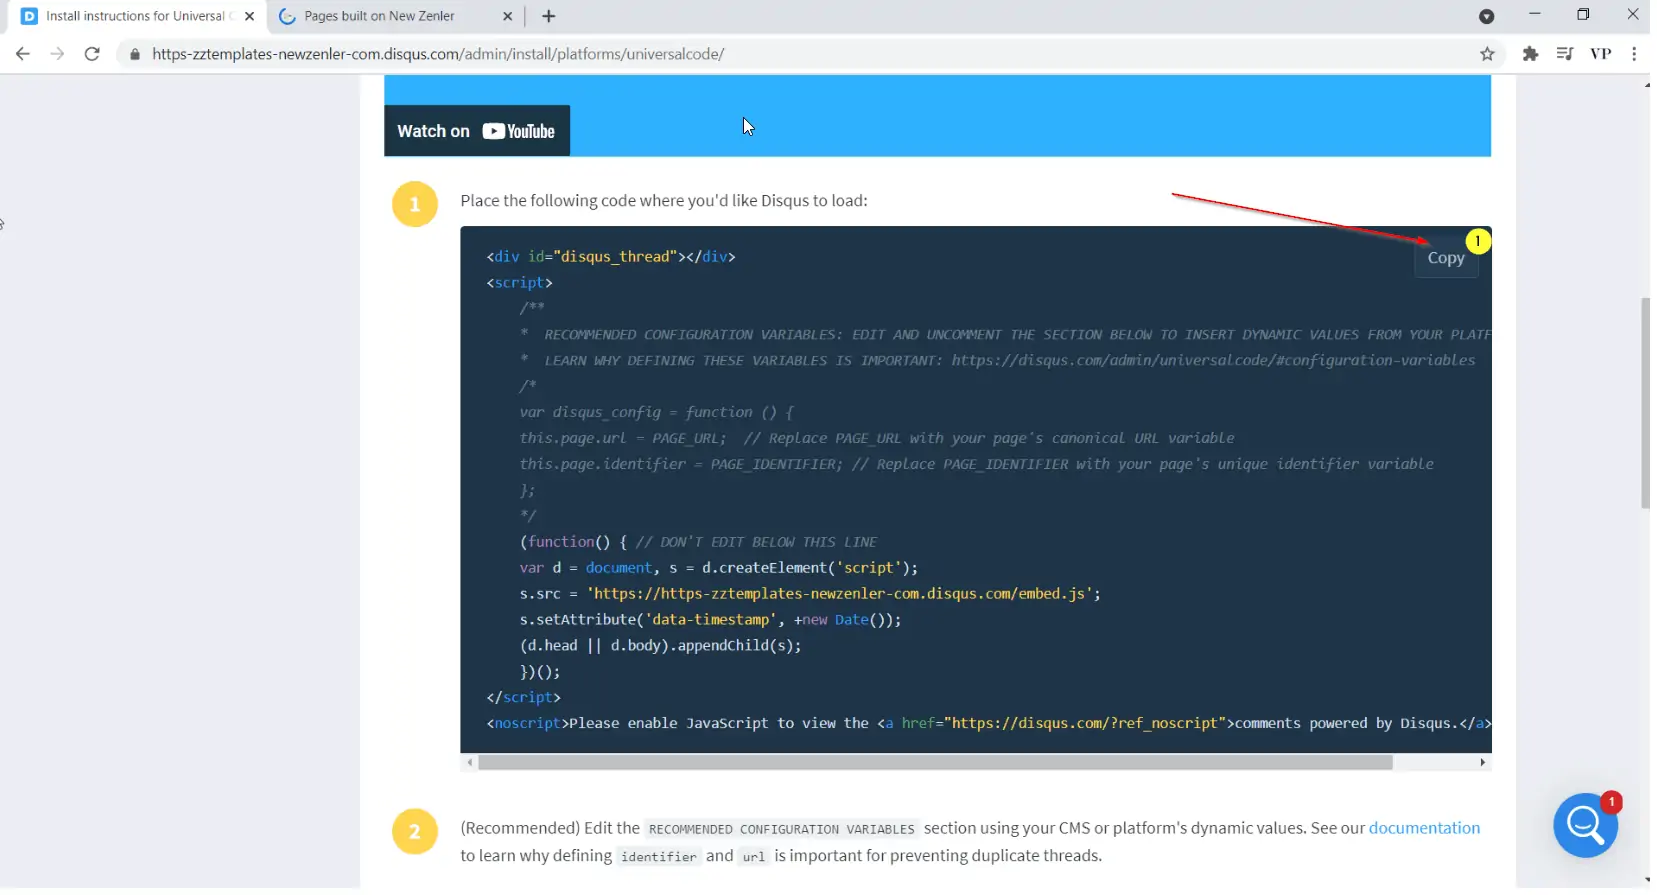Click the code box left scroll arrow
The image size is (1657, 895).
pyautogui.click(x=469, y=762)
